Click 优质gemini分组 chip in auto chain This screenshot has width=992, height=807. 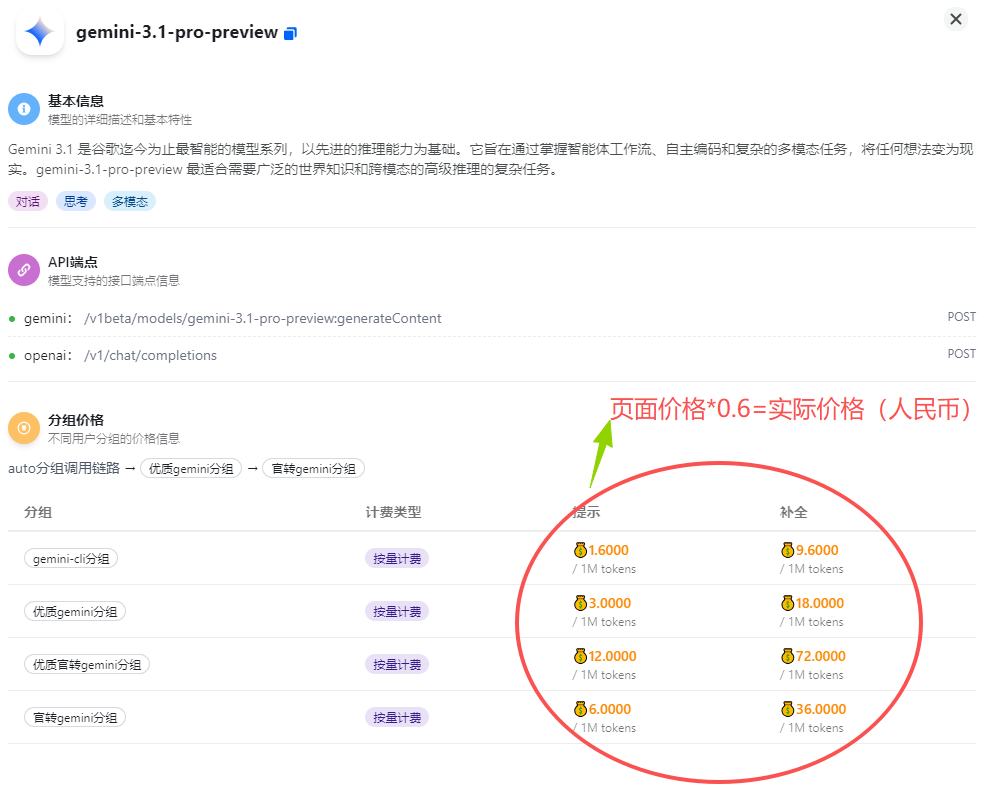(191, 469)
